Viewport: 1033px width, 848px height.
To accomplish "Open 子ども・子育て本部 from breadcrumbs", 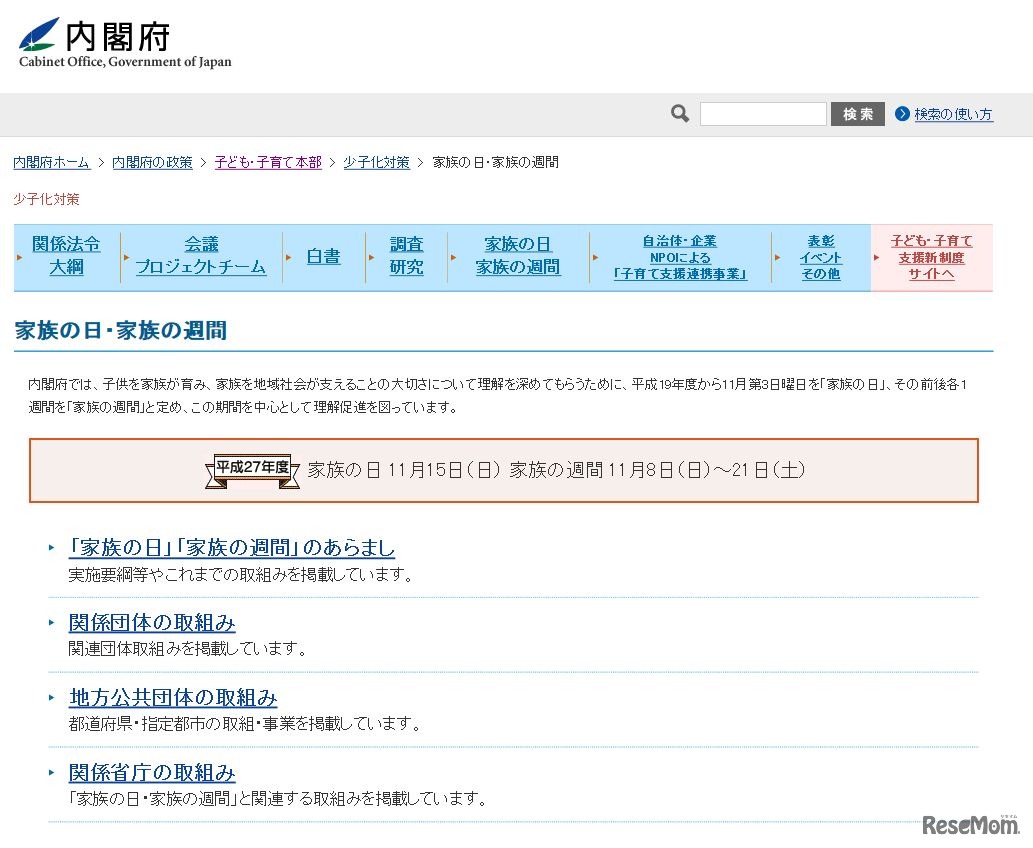I will coord(268,162).
